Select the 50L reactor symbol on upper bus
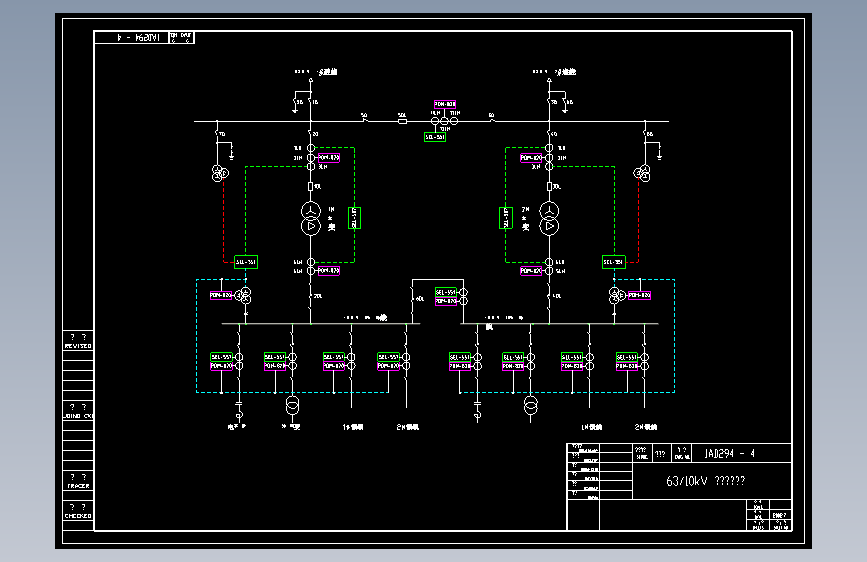This screenshot has height=562, width=867. click(x=403, y=121)
